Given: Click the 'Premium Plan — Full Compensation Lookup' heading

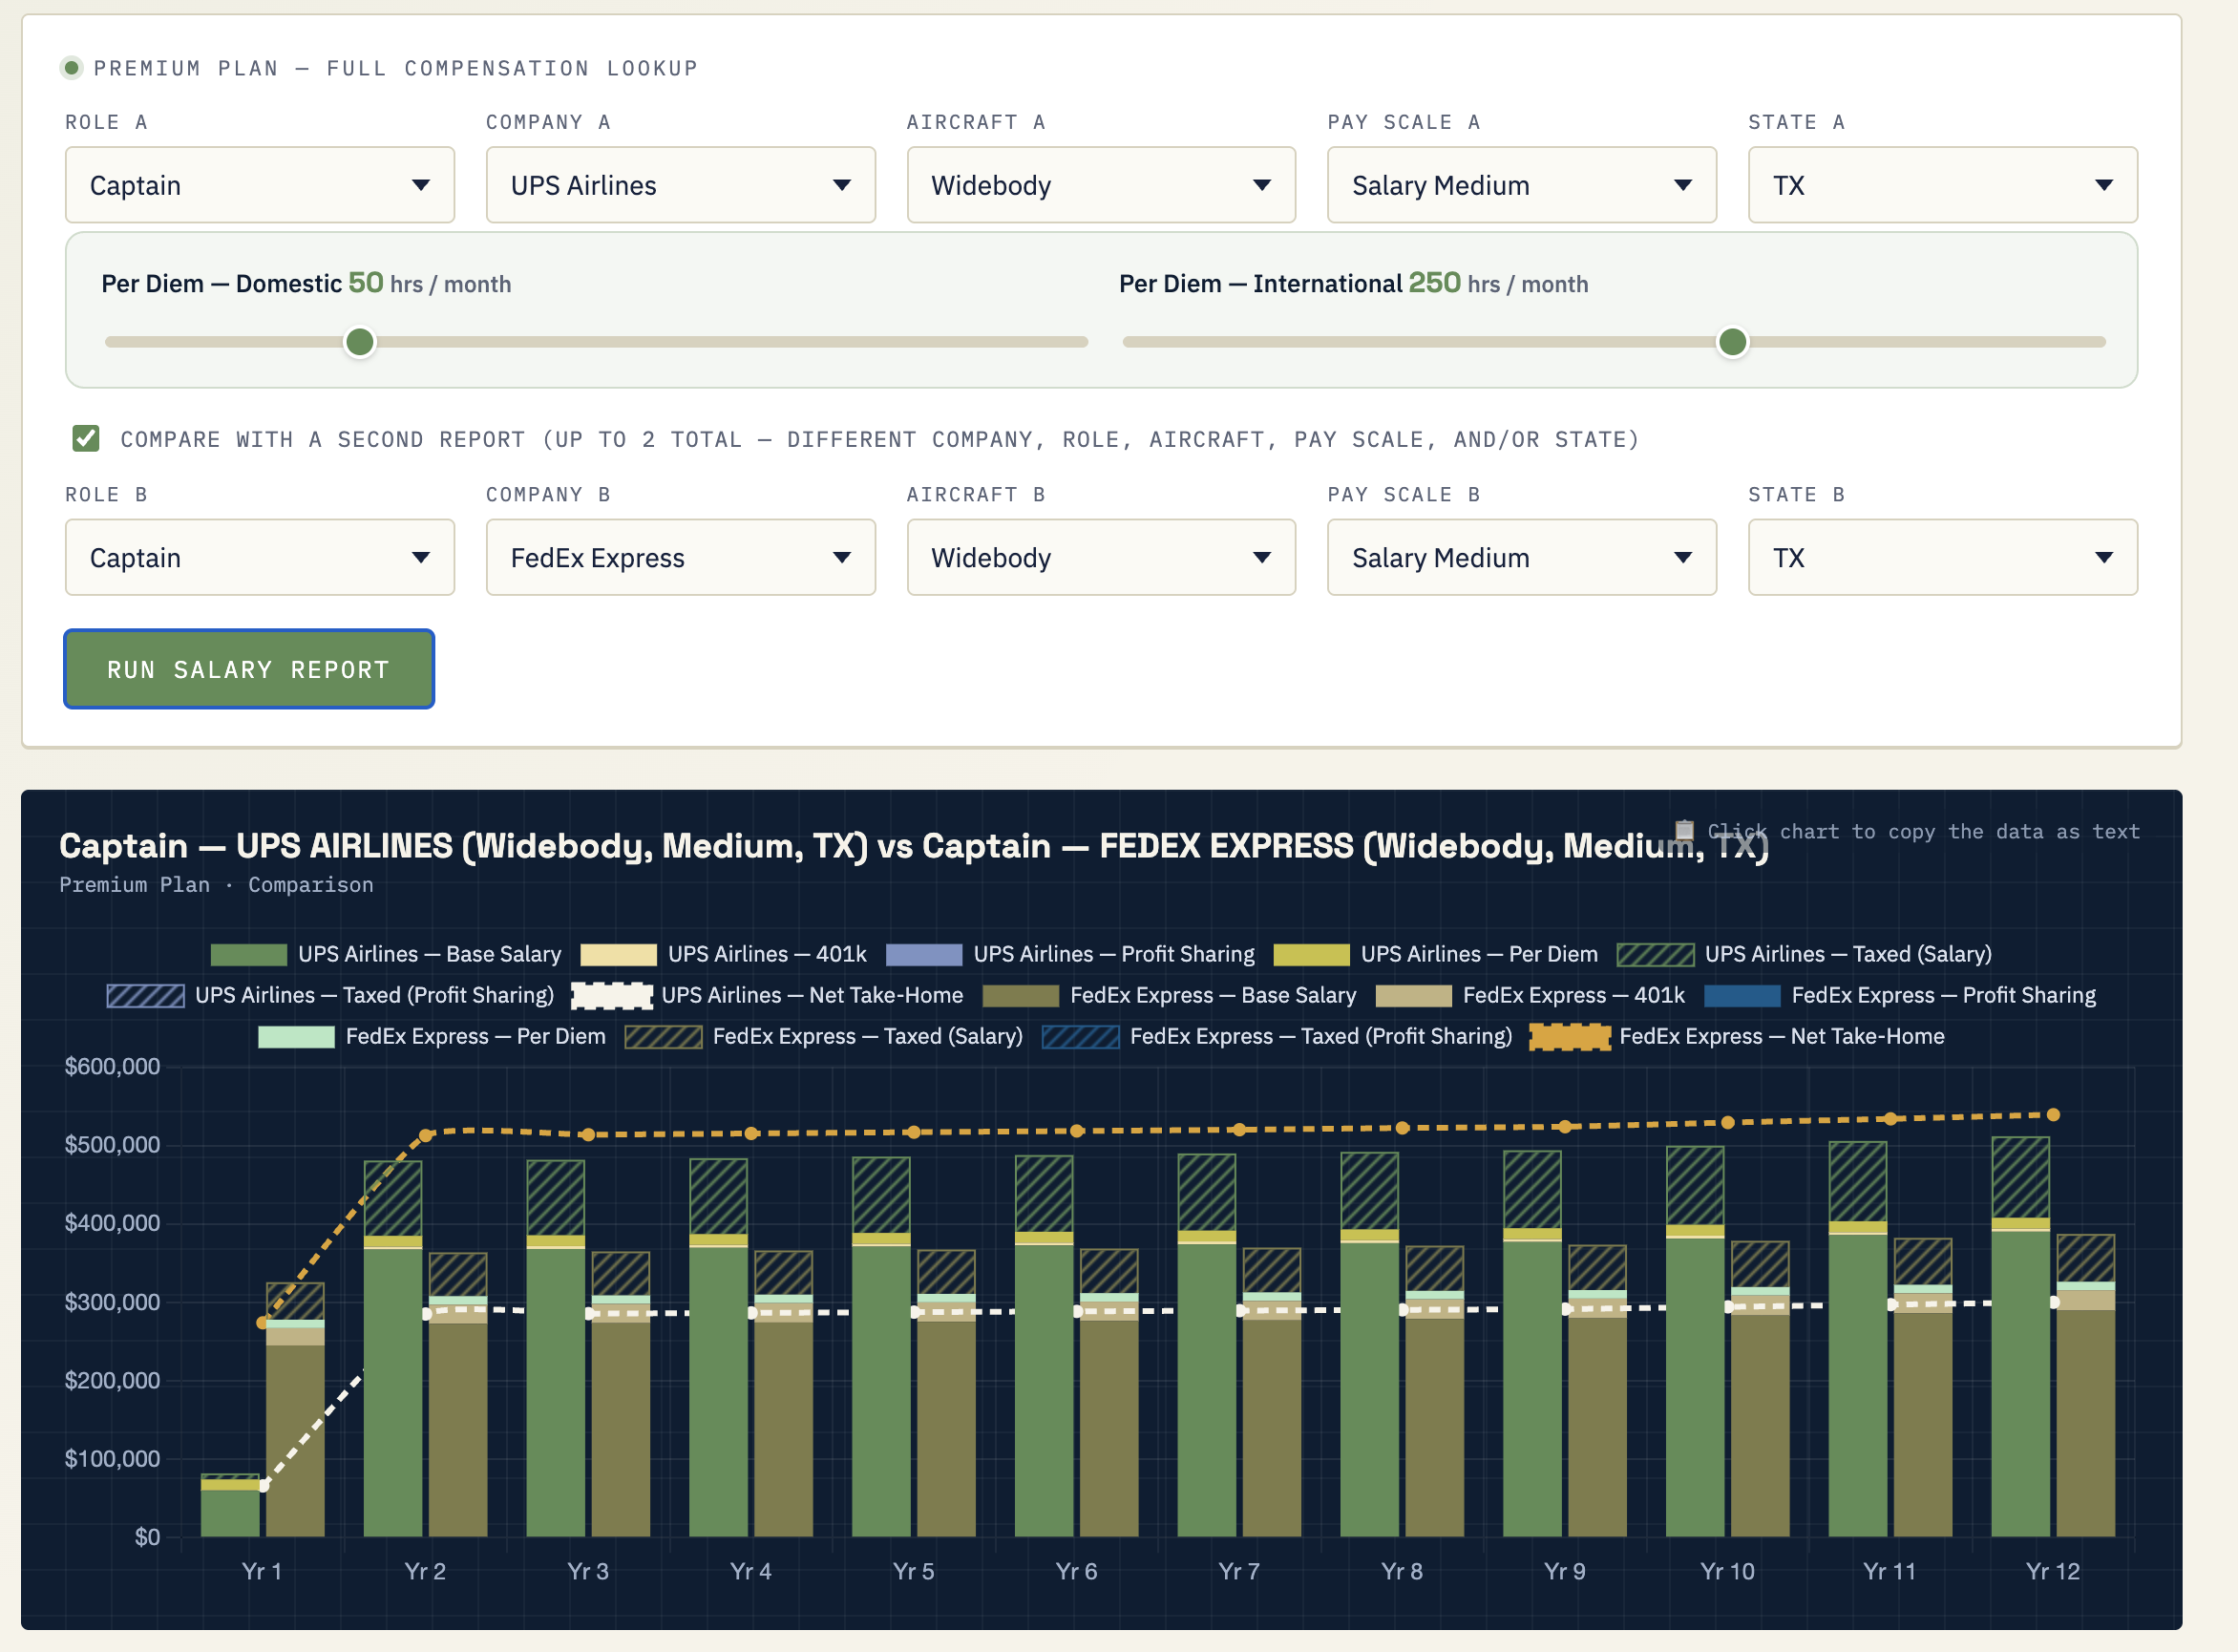Looking at the screenshot, I should pos(396,68).
